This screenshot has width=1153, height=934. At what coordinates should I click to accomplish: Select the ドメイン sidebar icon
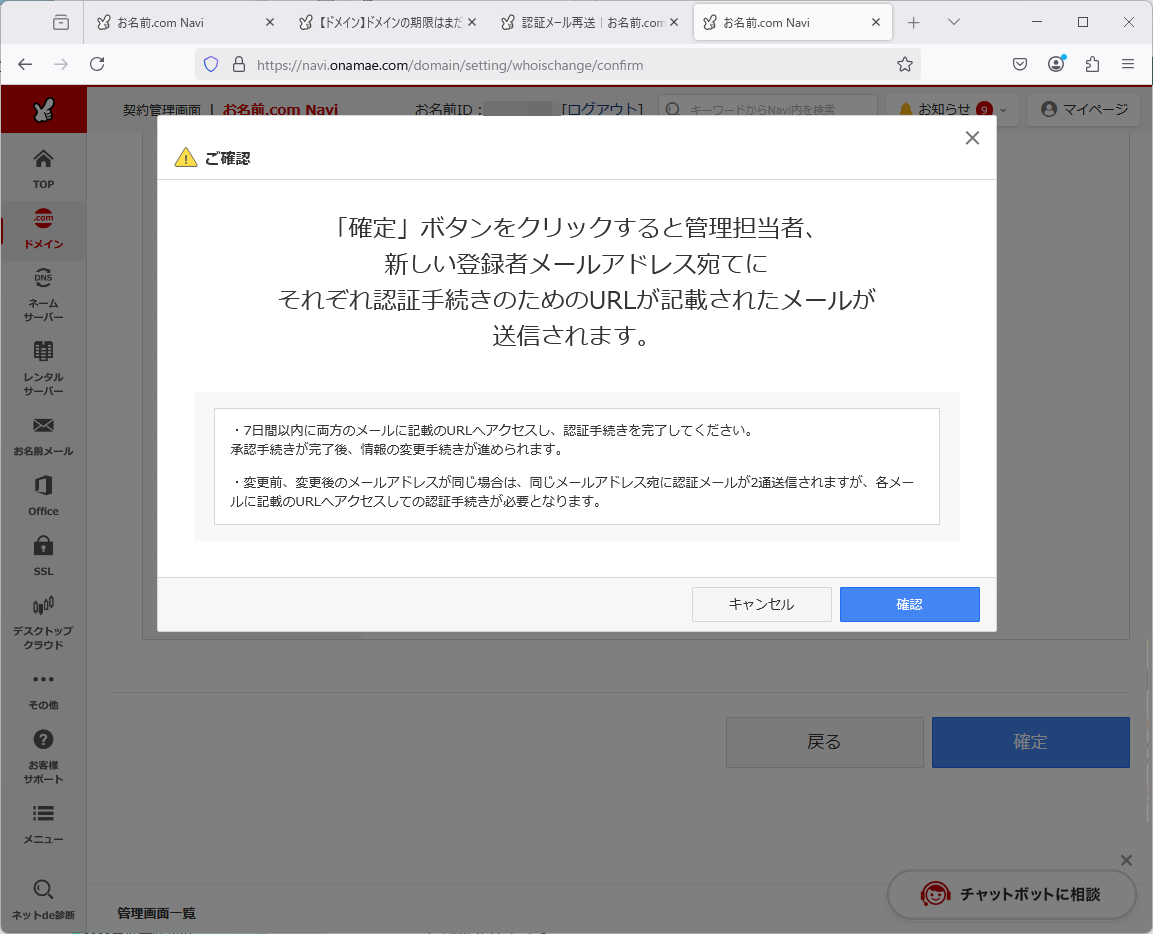pos(43,229)
